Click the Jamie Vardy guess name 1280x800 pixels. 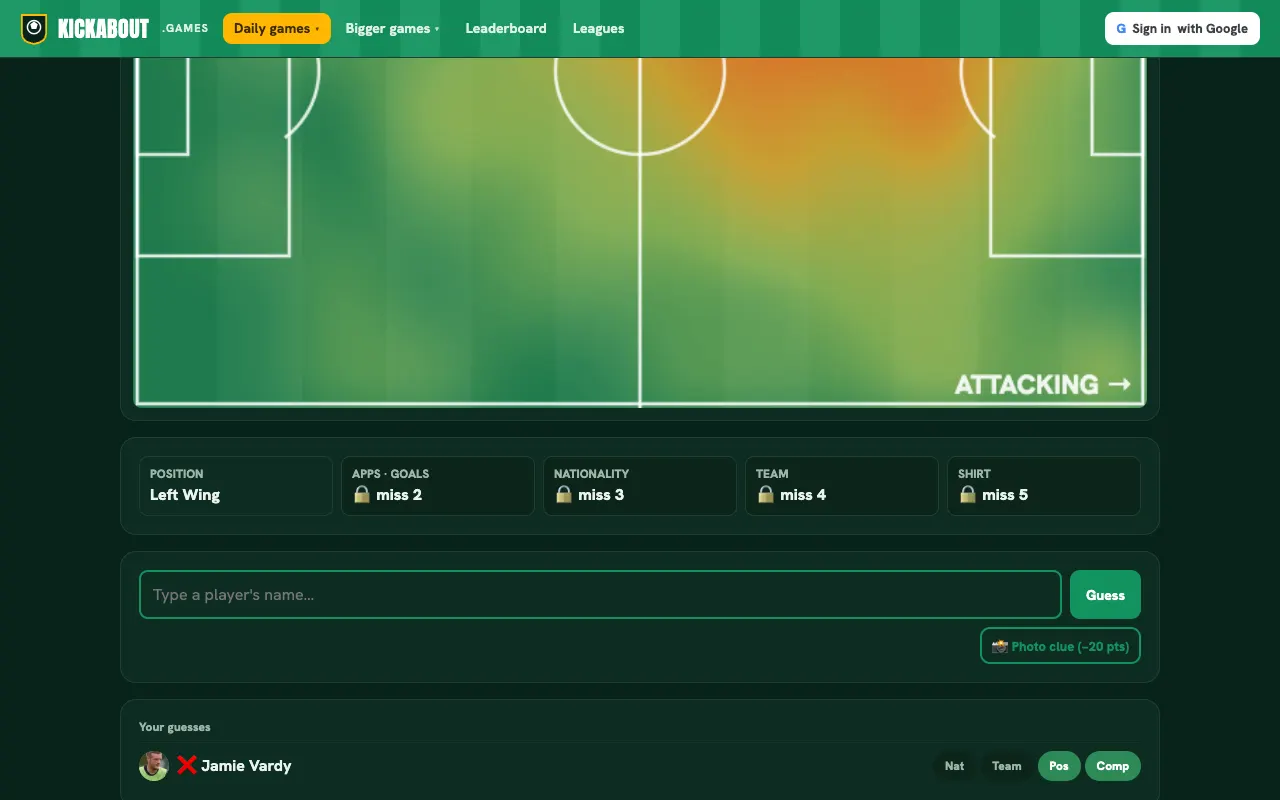(x=246, y=766)
